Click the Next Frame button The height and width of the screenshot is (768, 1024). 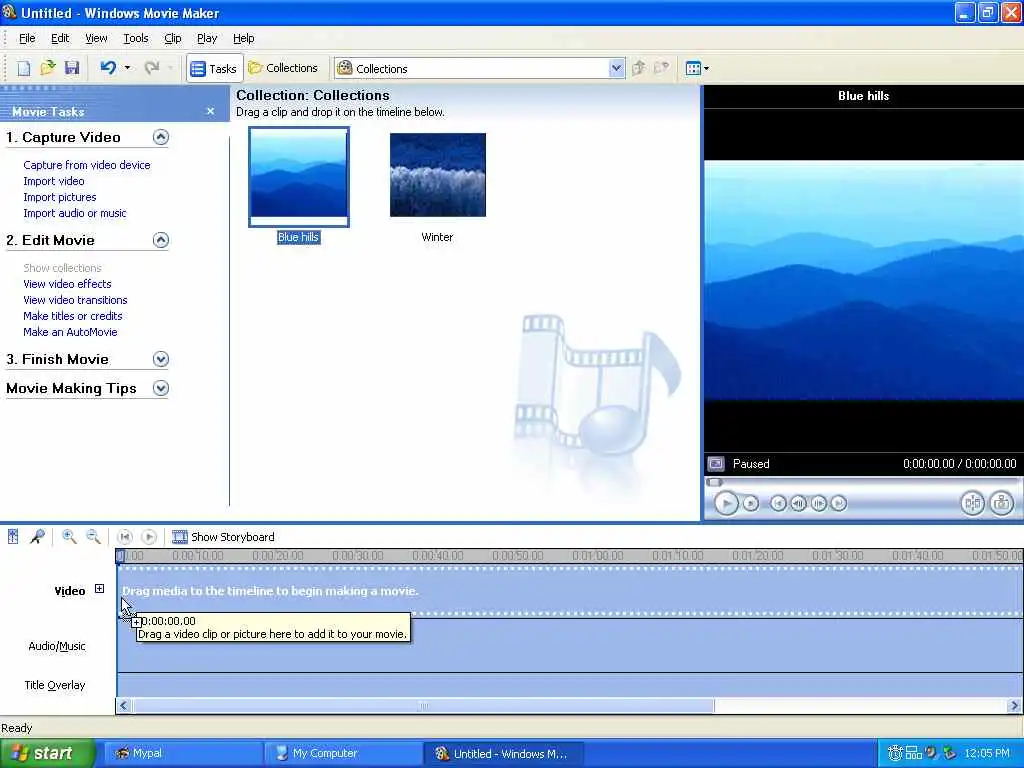click(x=818, y=504)
